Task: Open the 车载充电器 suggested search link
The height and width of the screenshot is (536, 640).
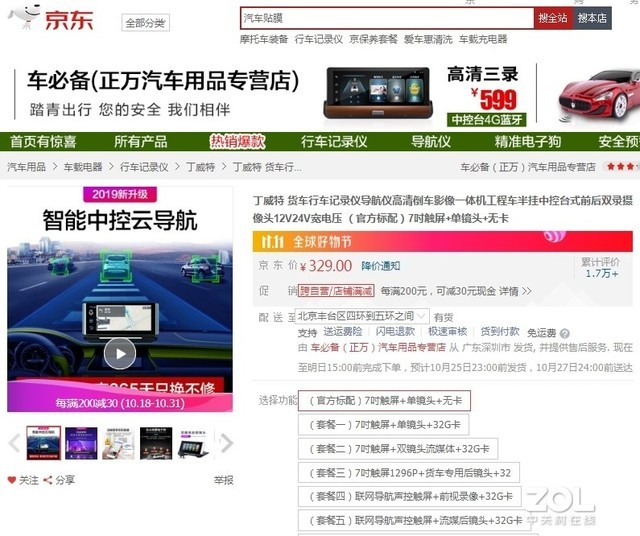Action: pyautogui.click(x=483, y=39)
